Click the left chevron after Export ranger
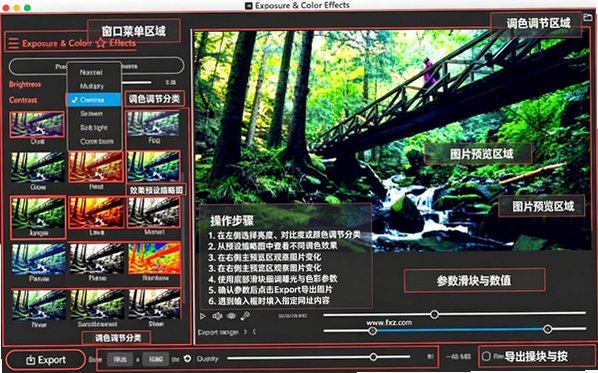This screenshot has width=598, height=373. 254,332
